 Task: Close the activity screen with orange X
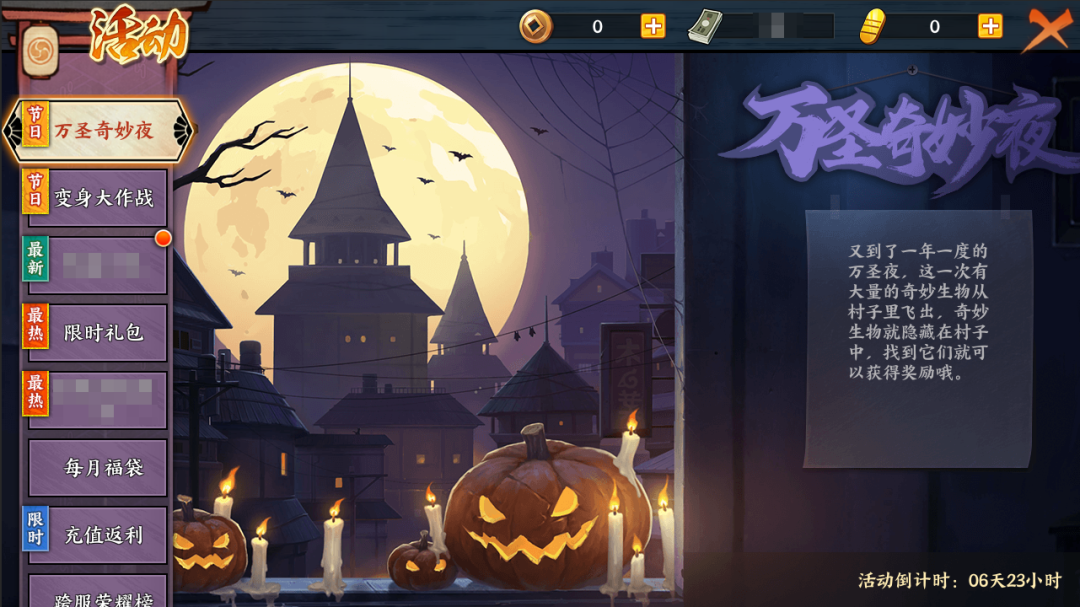click(x=1047, y=29)
